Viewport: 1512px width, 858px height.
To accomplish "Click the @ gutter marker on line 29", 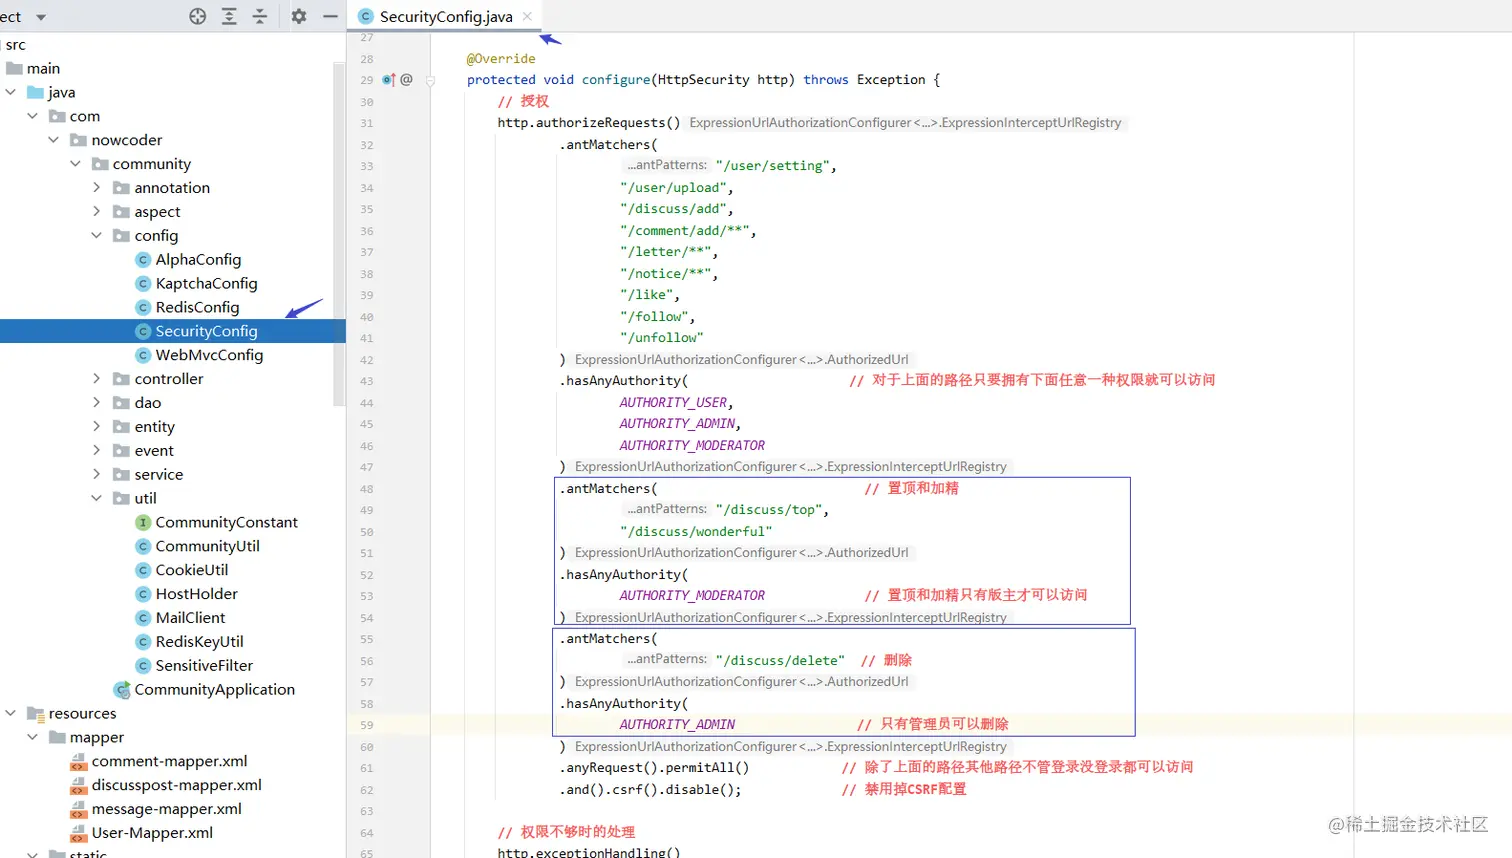I will click(406, 80).
